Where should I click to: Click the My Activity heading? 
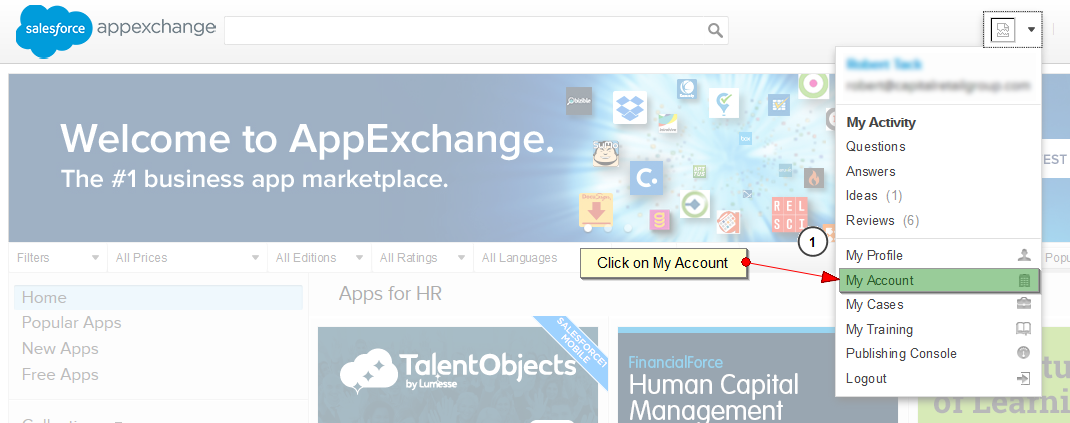coord(881,123)
